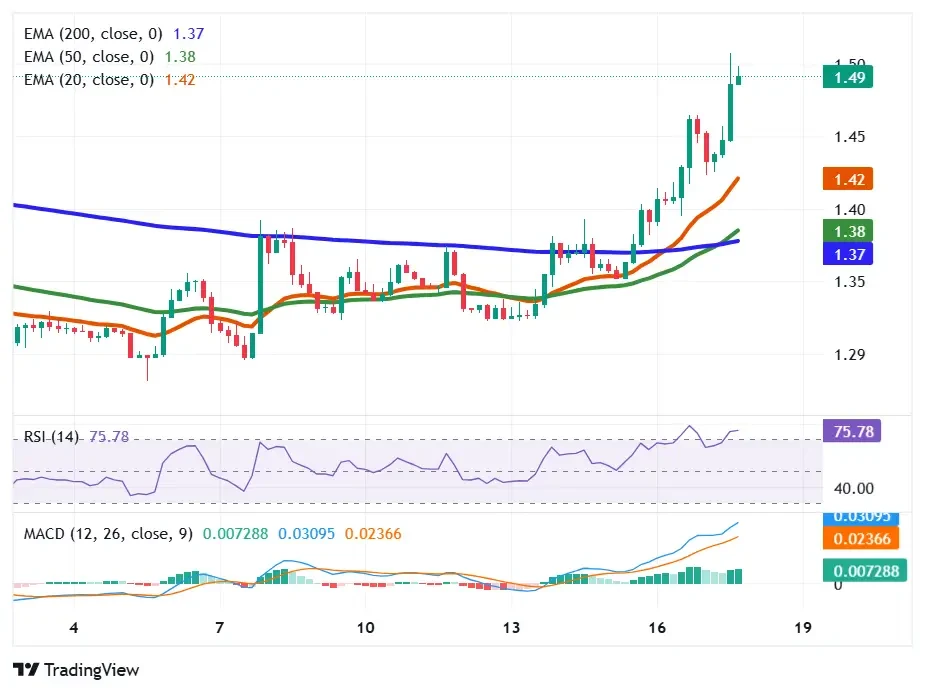Viewport: 925px width, 693px height.
Task: Click the date label 13 on time axis
Action: point(511,628)
